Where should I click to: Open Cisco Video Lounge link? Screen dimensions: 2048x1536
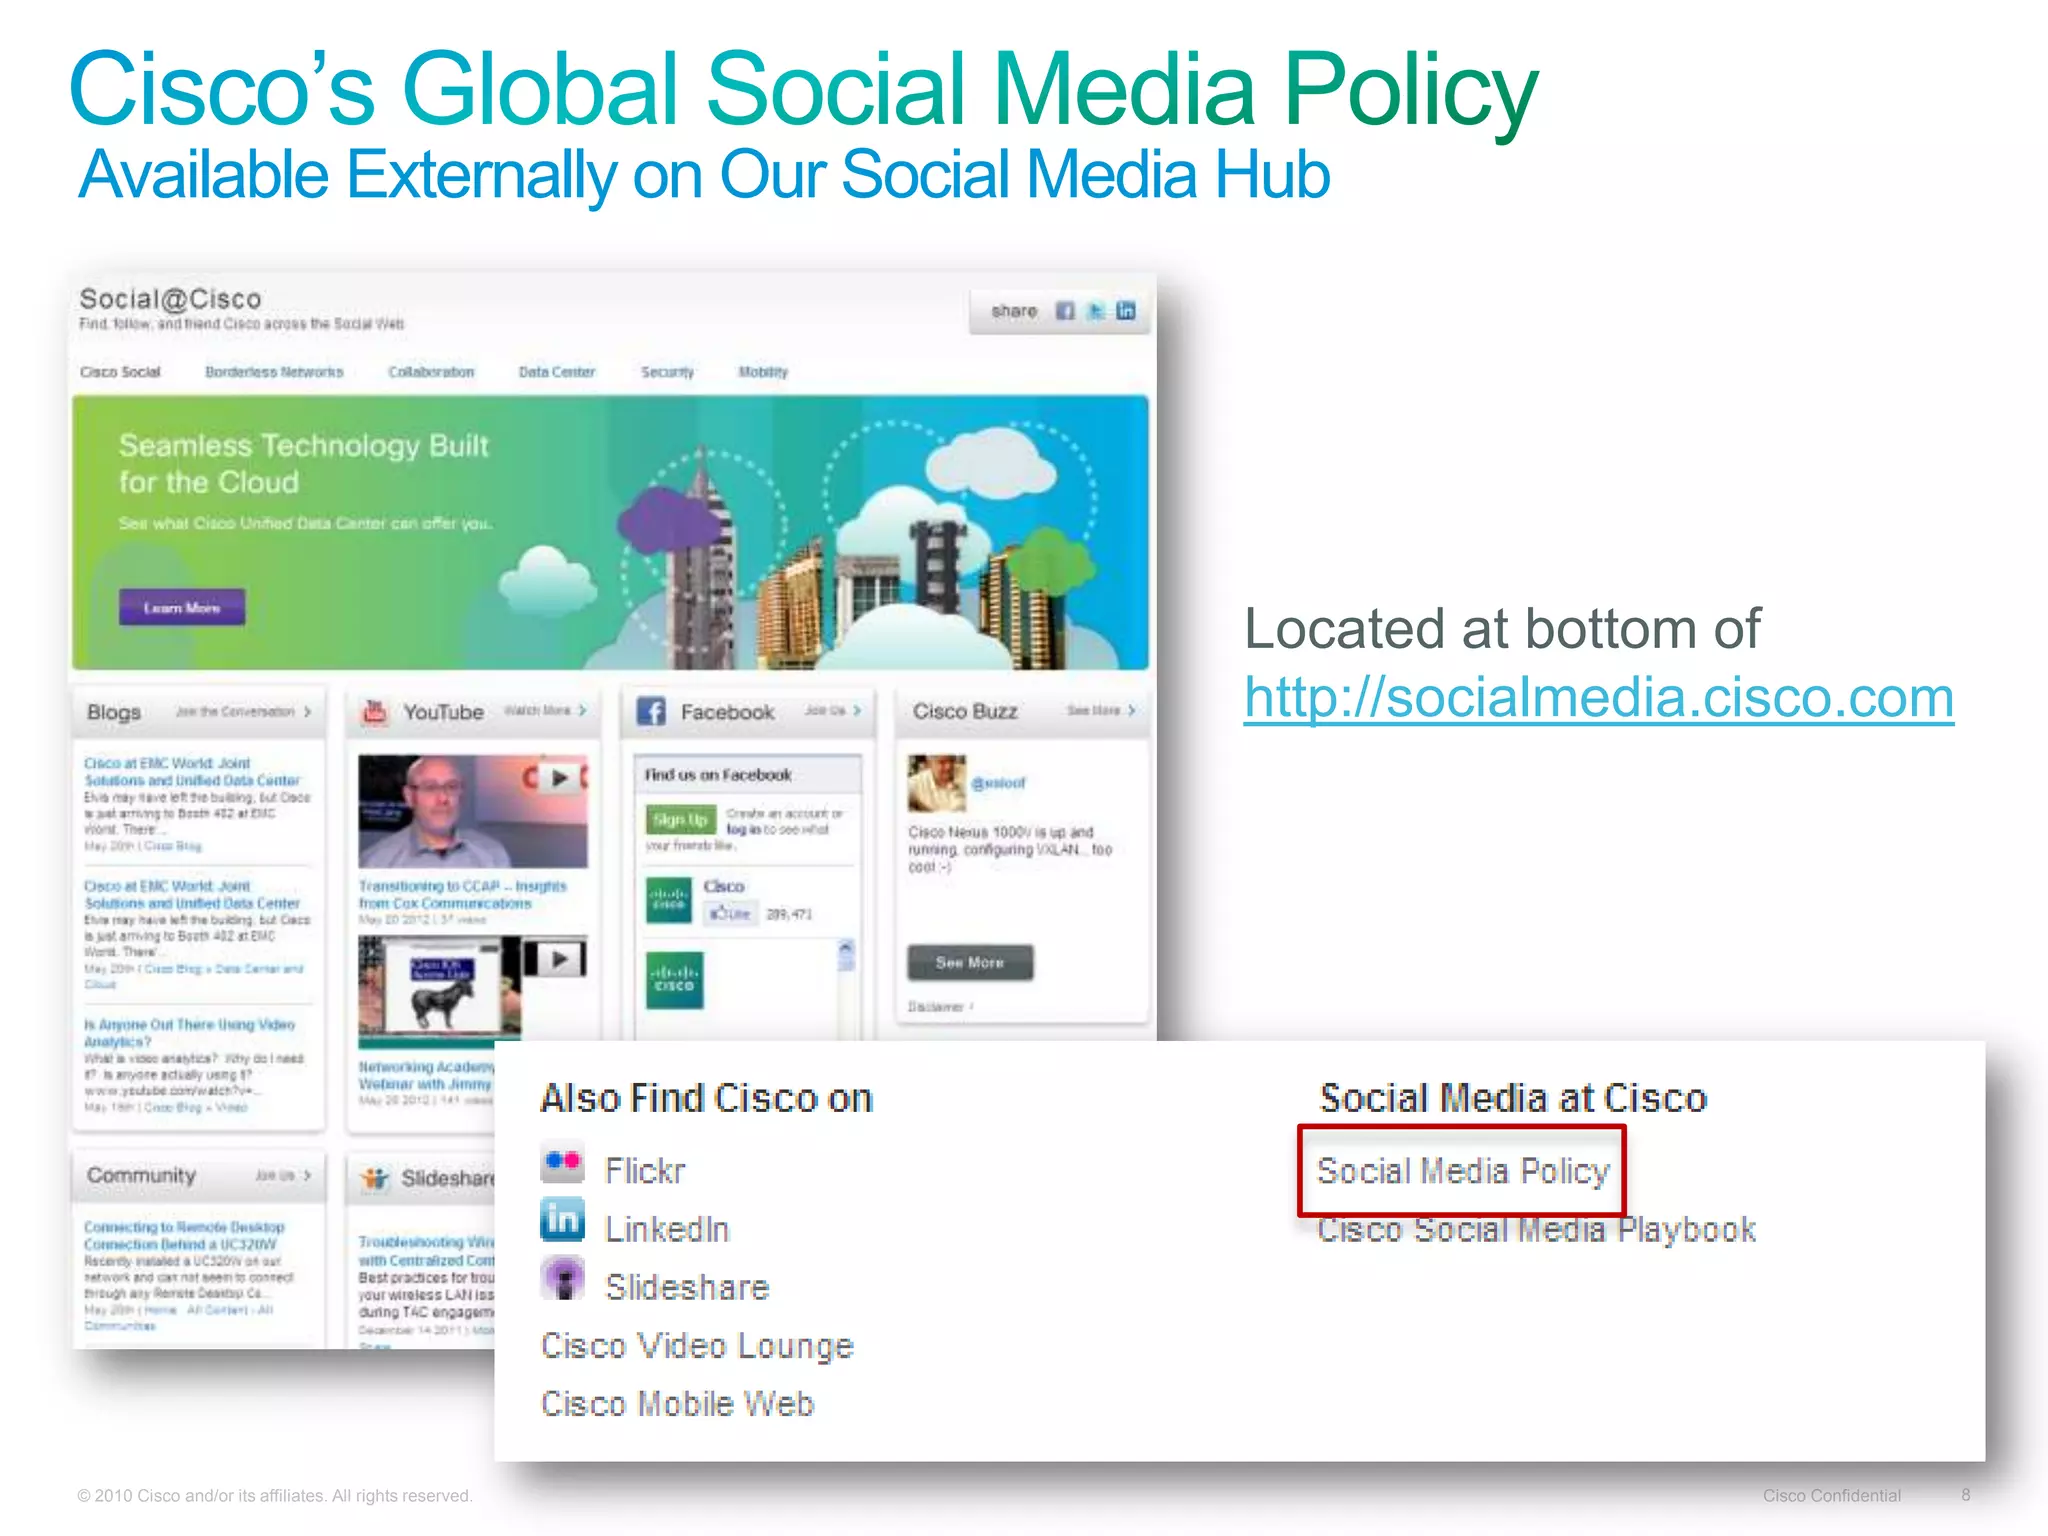coord(697,1346)
